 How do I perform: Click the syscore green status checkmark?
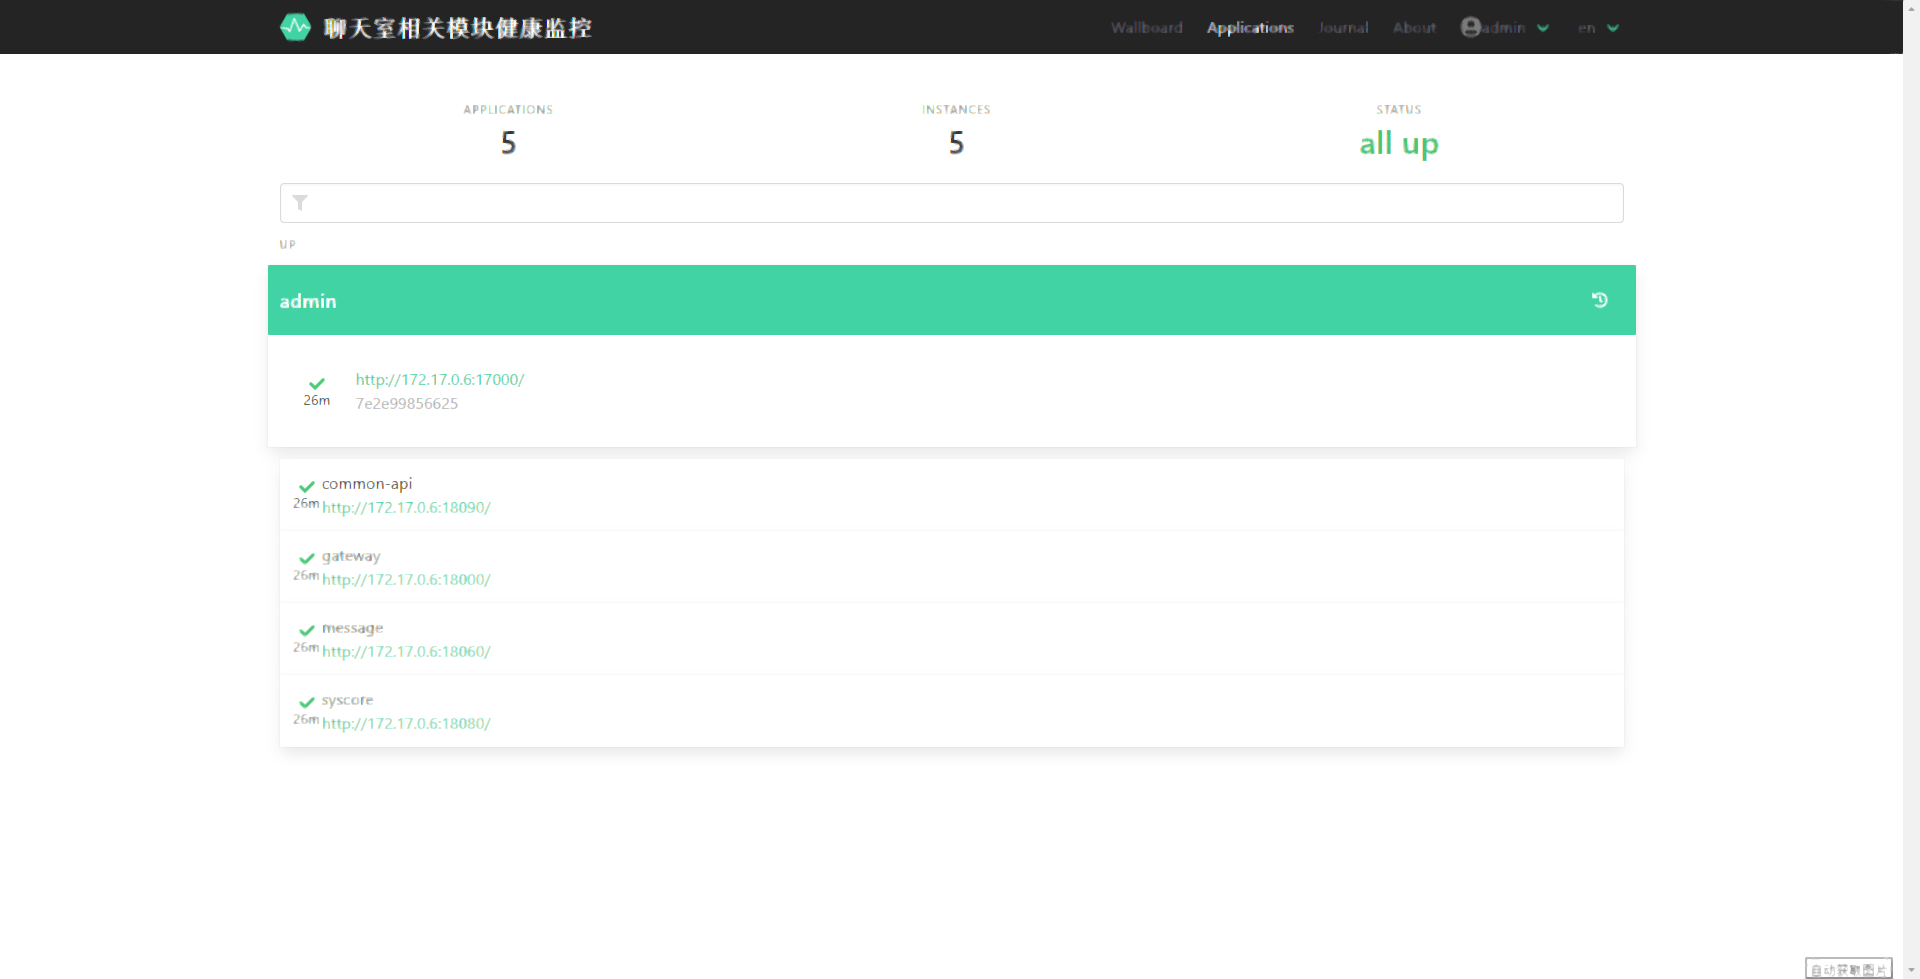(x=307, y=703)
